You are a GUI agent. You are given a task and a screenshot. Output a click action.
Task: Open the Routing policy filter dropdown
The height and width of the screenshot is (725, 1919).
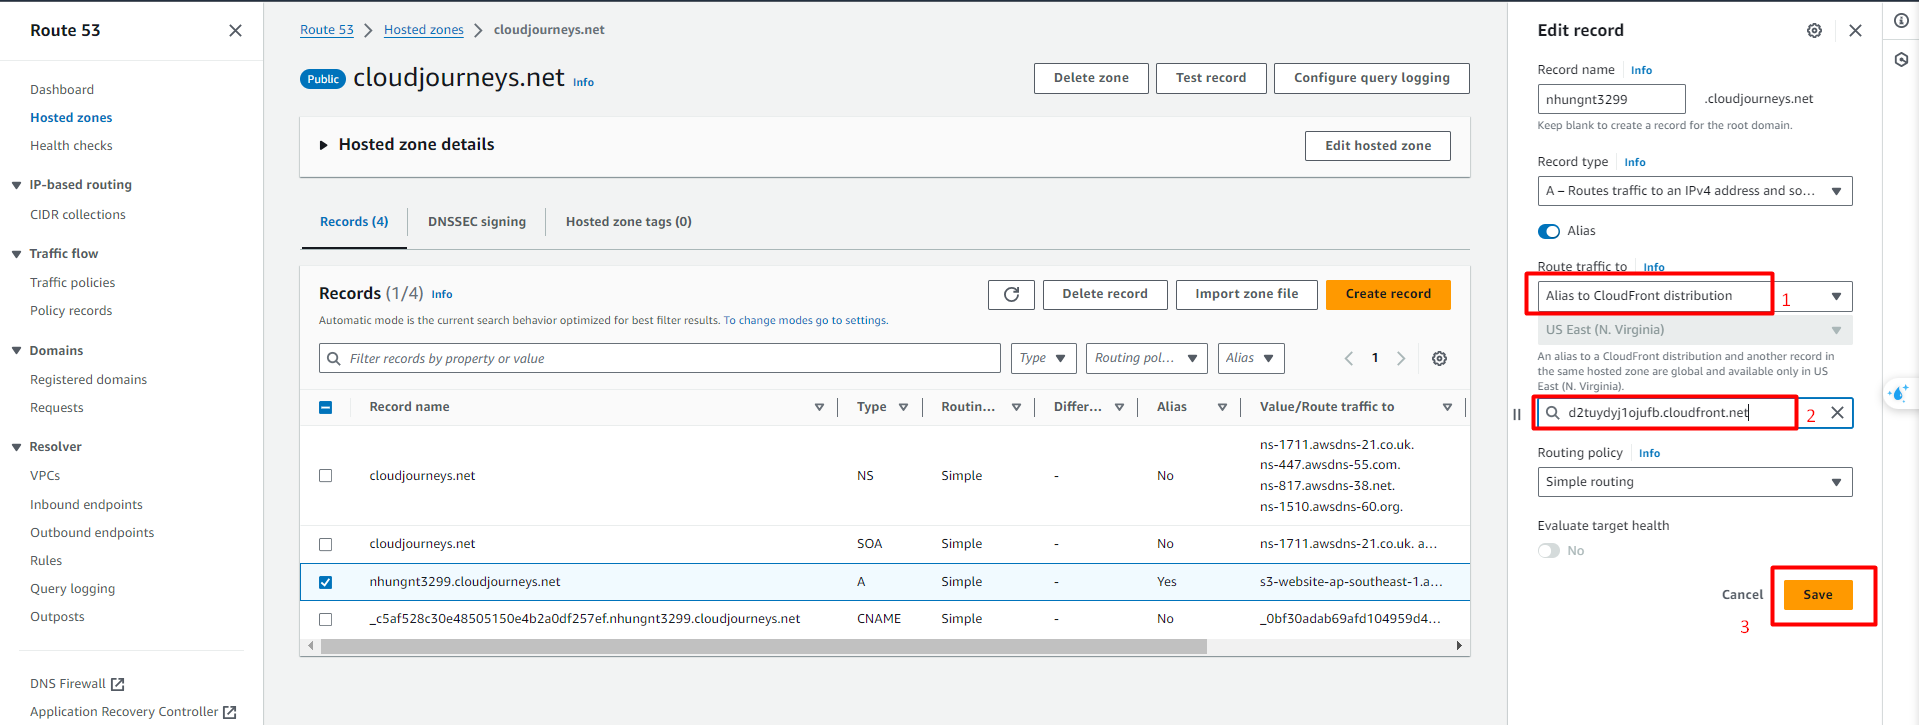[1146, 358]
